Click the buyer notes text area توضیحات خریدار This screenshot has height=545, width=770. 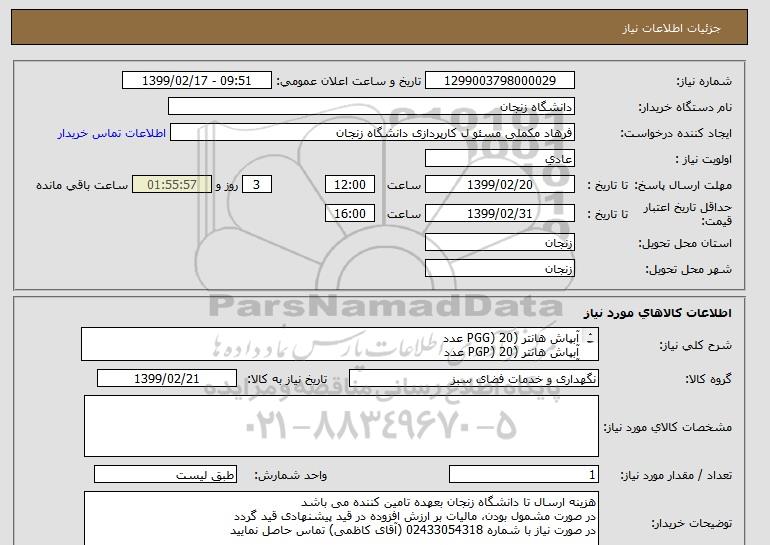pyautogui.click(x=341, y=518)
